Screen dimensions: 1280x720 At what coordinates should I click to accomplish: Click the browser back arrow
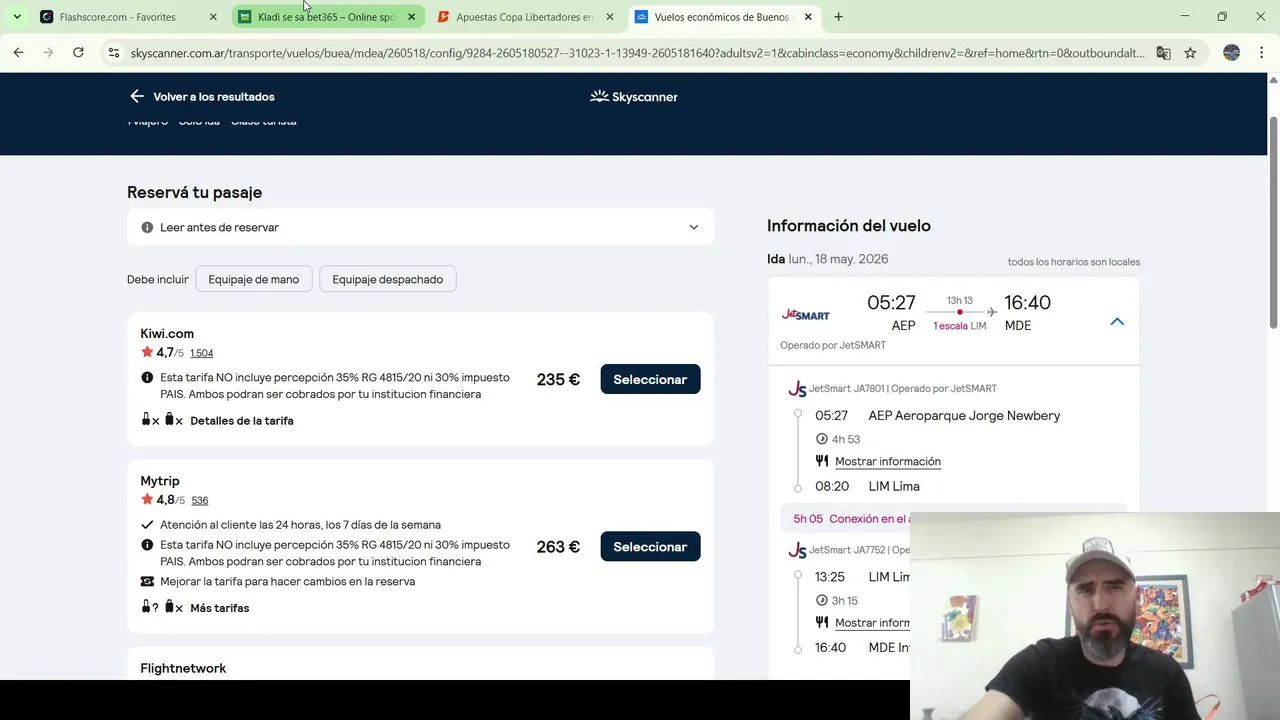[x=18, y=53]
